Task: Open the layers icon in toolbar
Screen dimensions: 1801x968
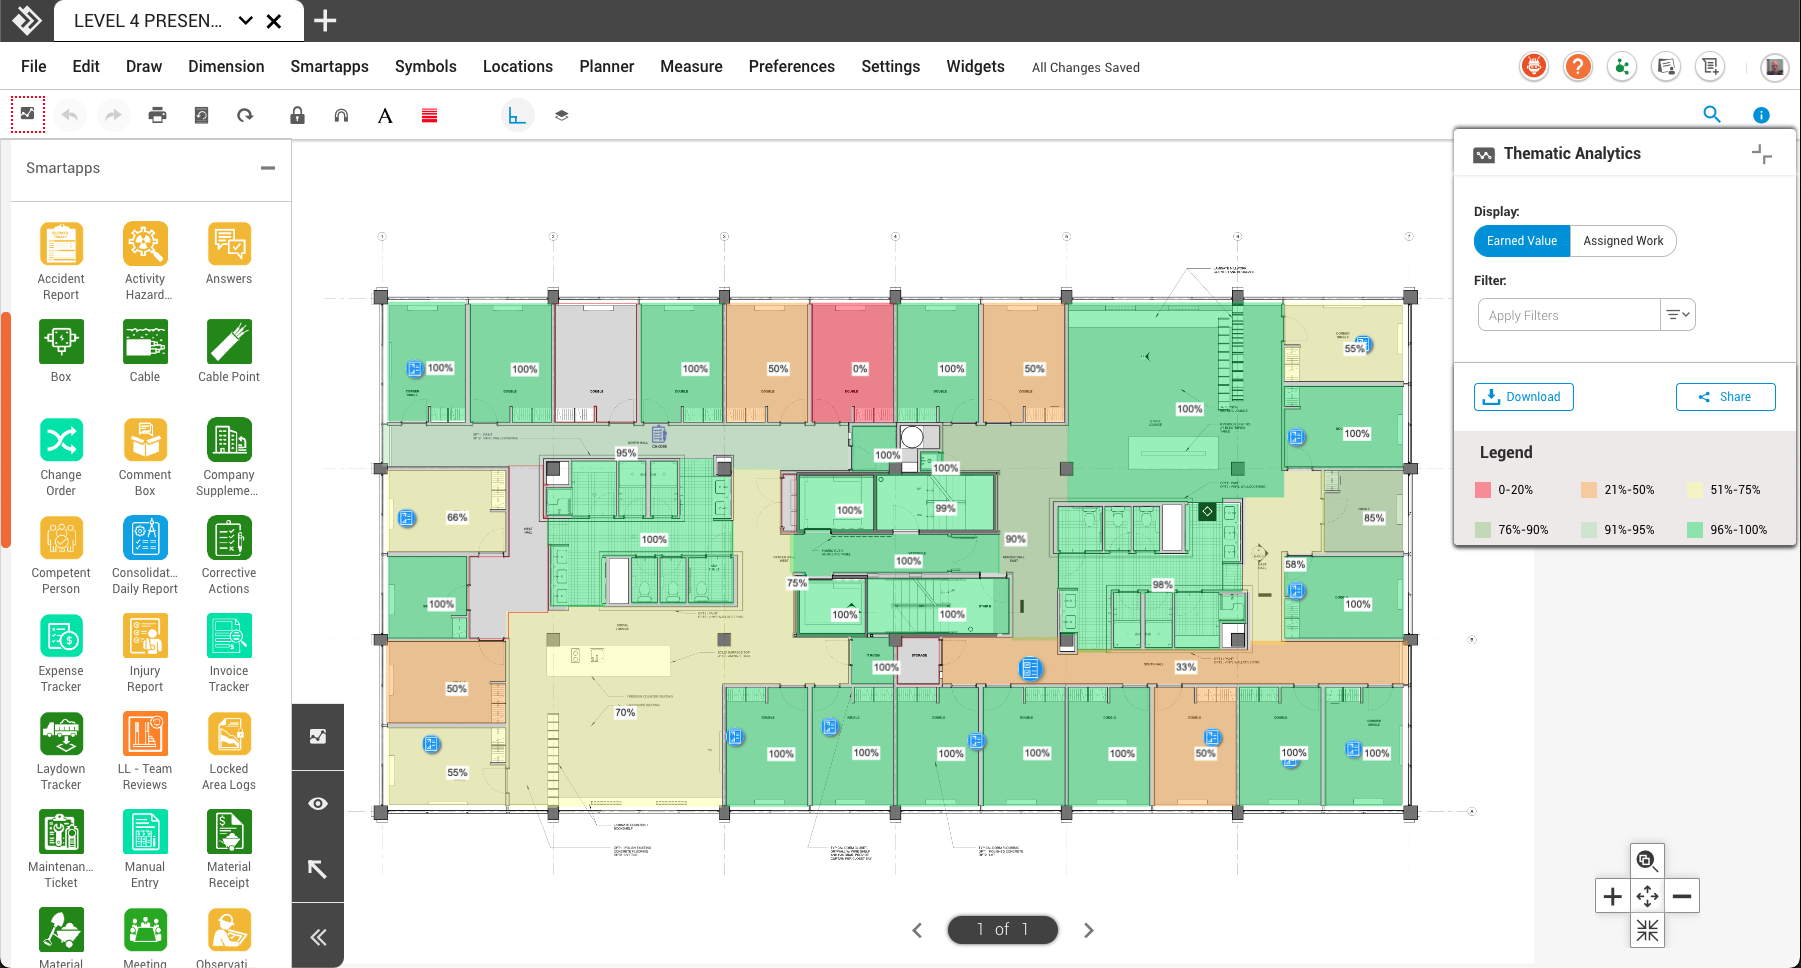Action: [562, 115]
